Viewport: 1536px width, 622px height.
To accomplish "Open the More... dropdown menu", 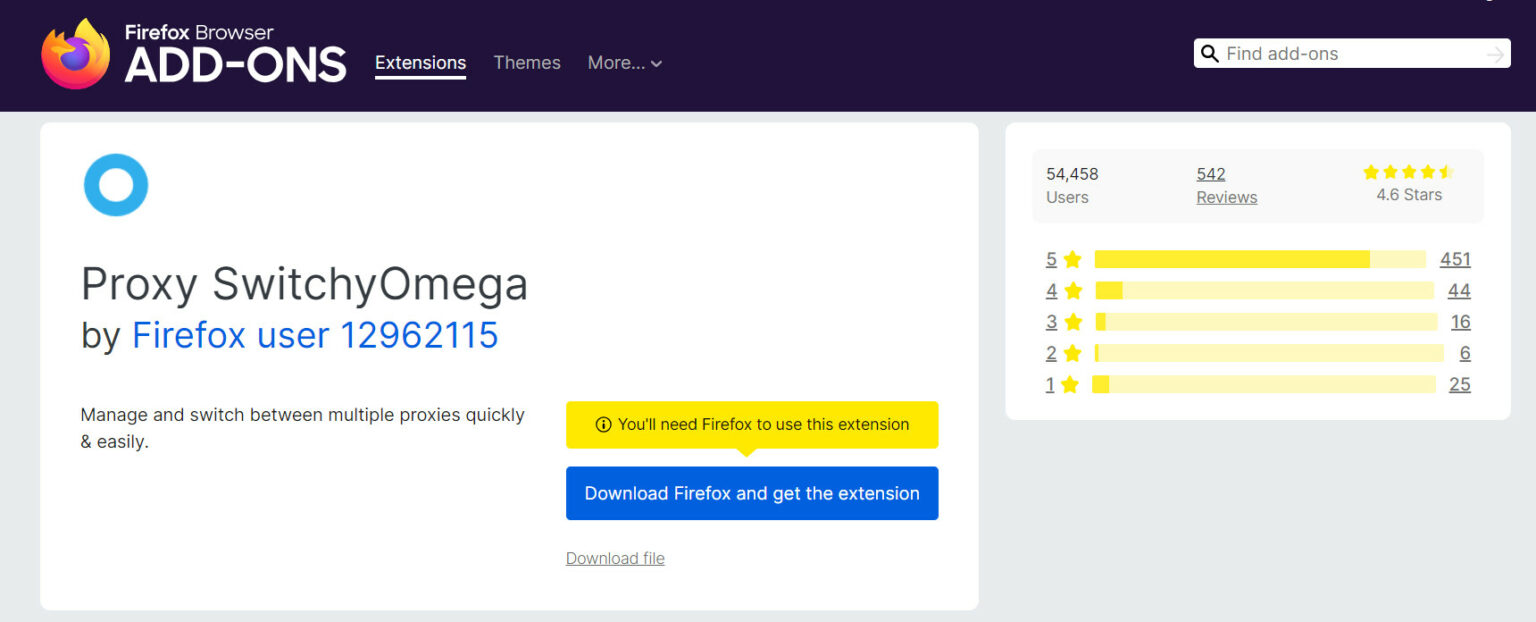I will click(624, 62).
